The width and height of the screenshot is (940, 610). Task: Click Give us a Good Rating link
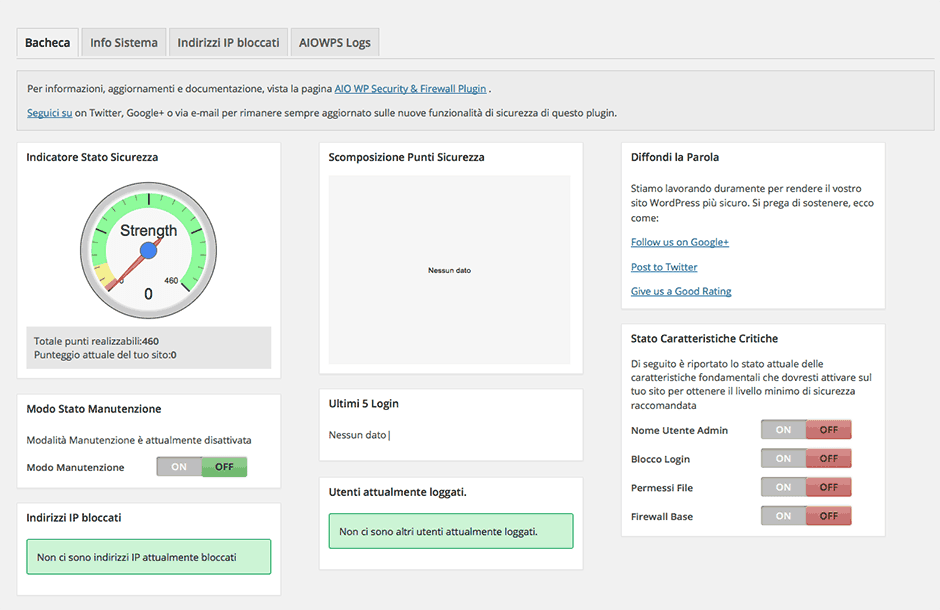pos(681,291)
